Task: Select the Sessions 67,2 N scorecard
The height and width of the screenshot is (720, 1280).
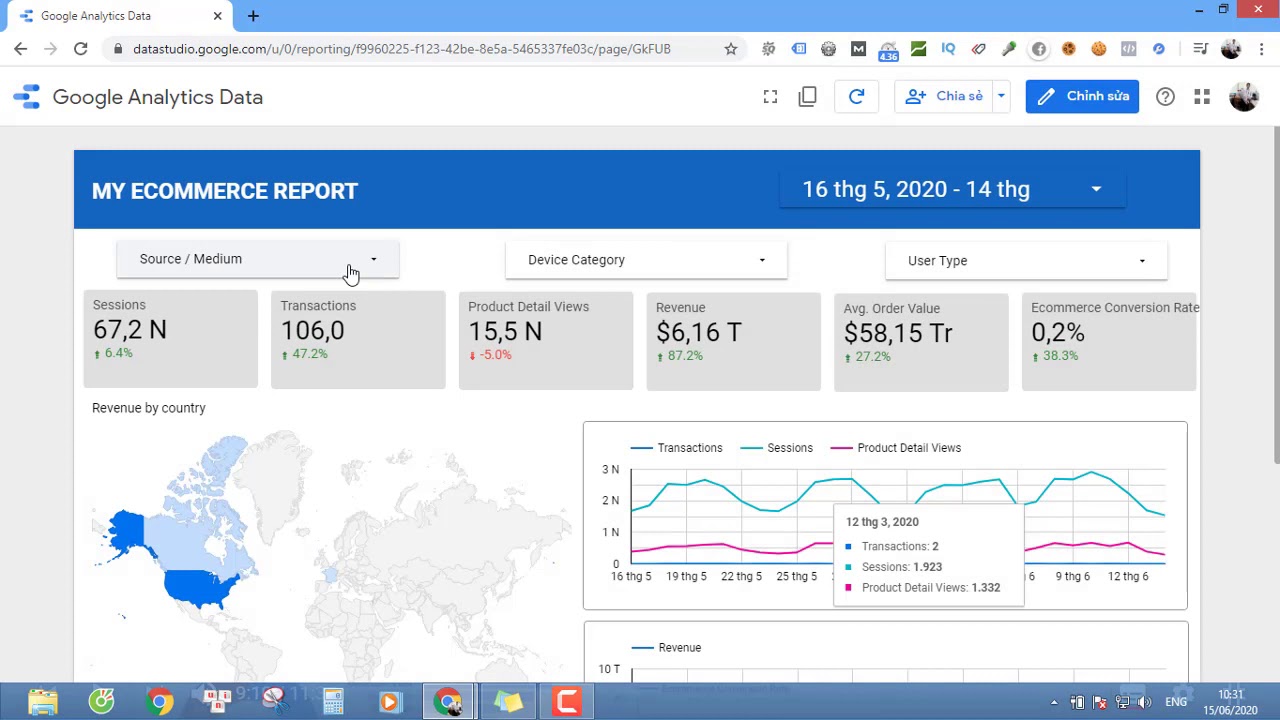Action: coord(170,339)
